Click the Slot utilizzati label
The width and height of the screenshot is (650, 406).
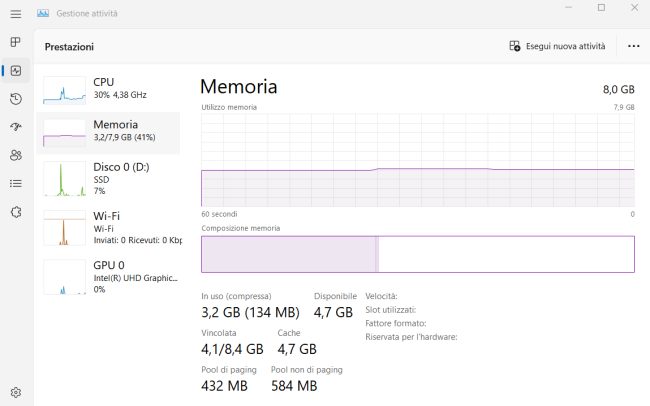(x=390, y=310)
